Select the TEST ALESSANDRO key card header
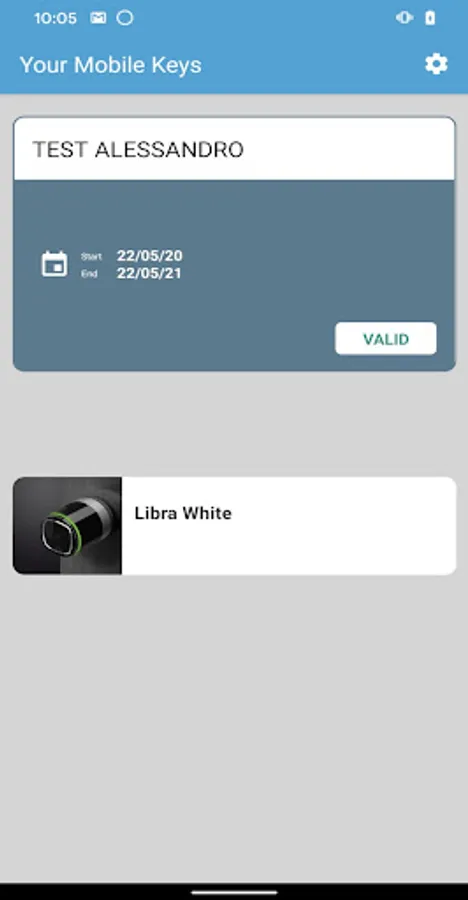The width and height of the screenshot is (468, 900). click(234, 149)
